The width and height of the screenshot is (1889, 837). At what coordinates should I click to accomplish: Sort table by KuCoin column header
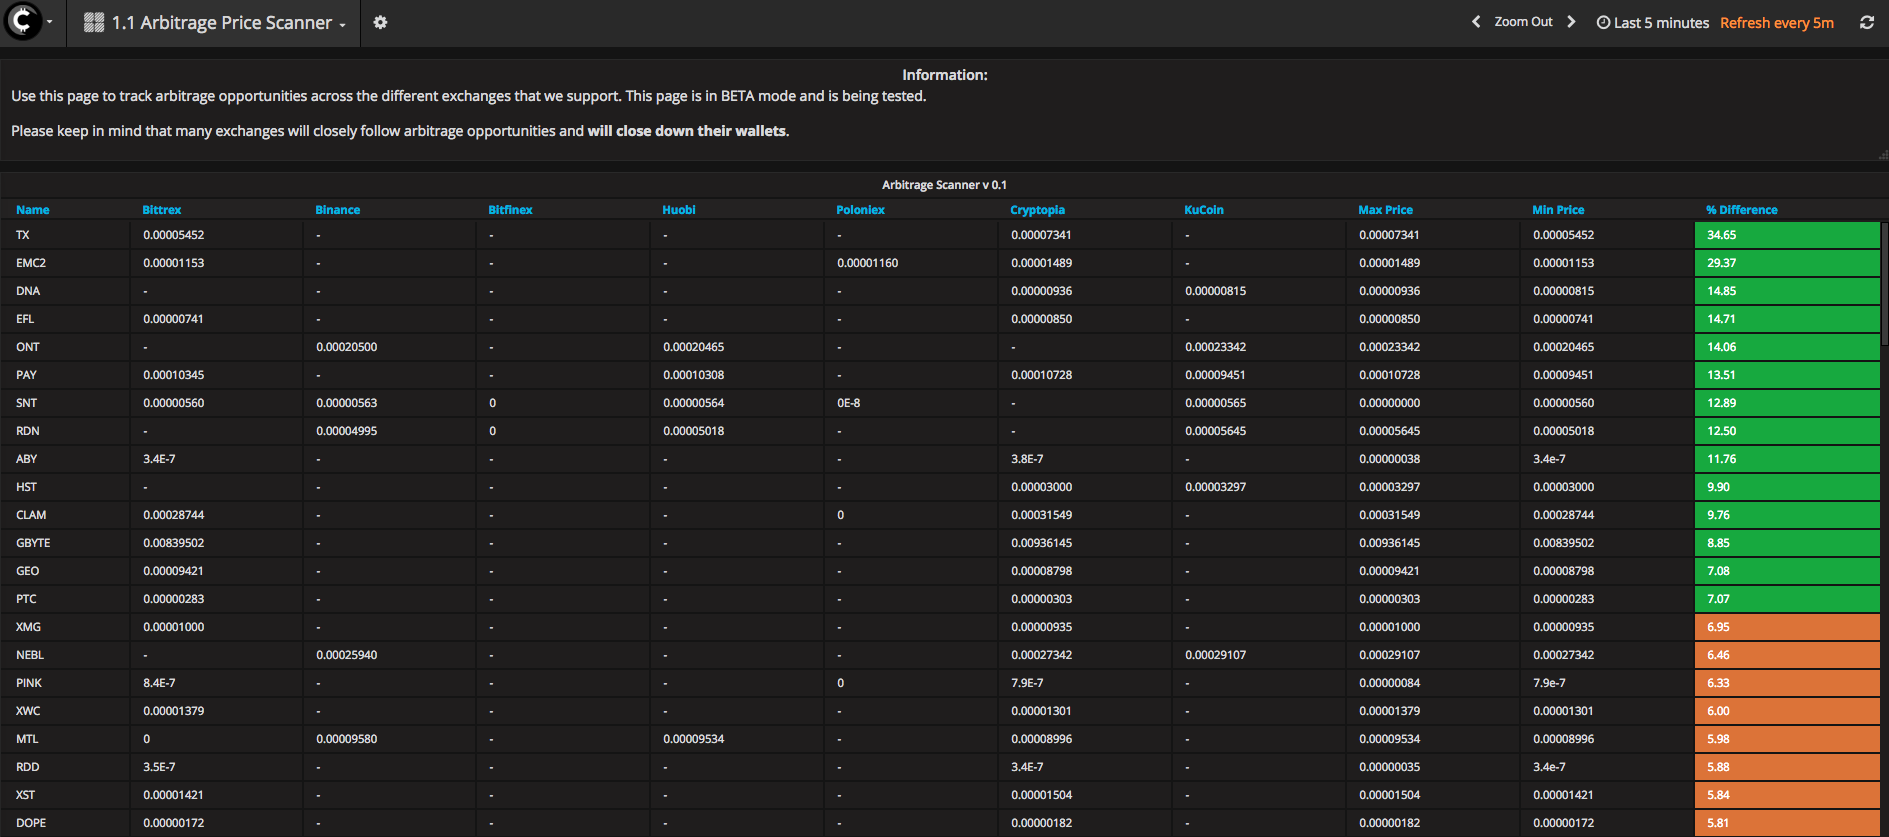pyautogui.click(x=1204, y=210)
